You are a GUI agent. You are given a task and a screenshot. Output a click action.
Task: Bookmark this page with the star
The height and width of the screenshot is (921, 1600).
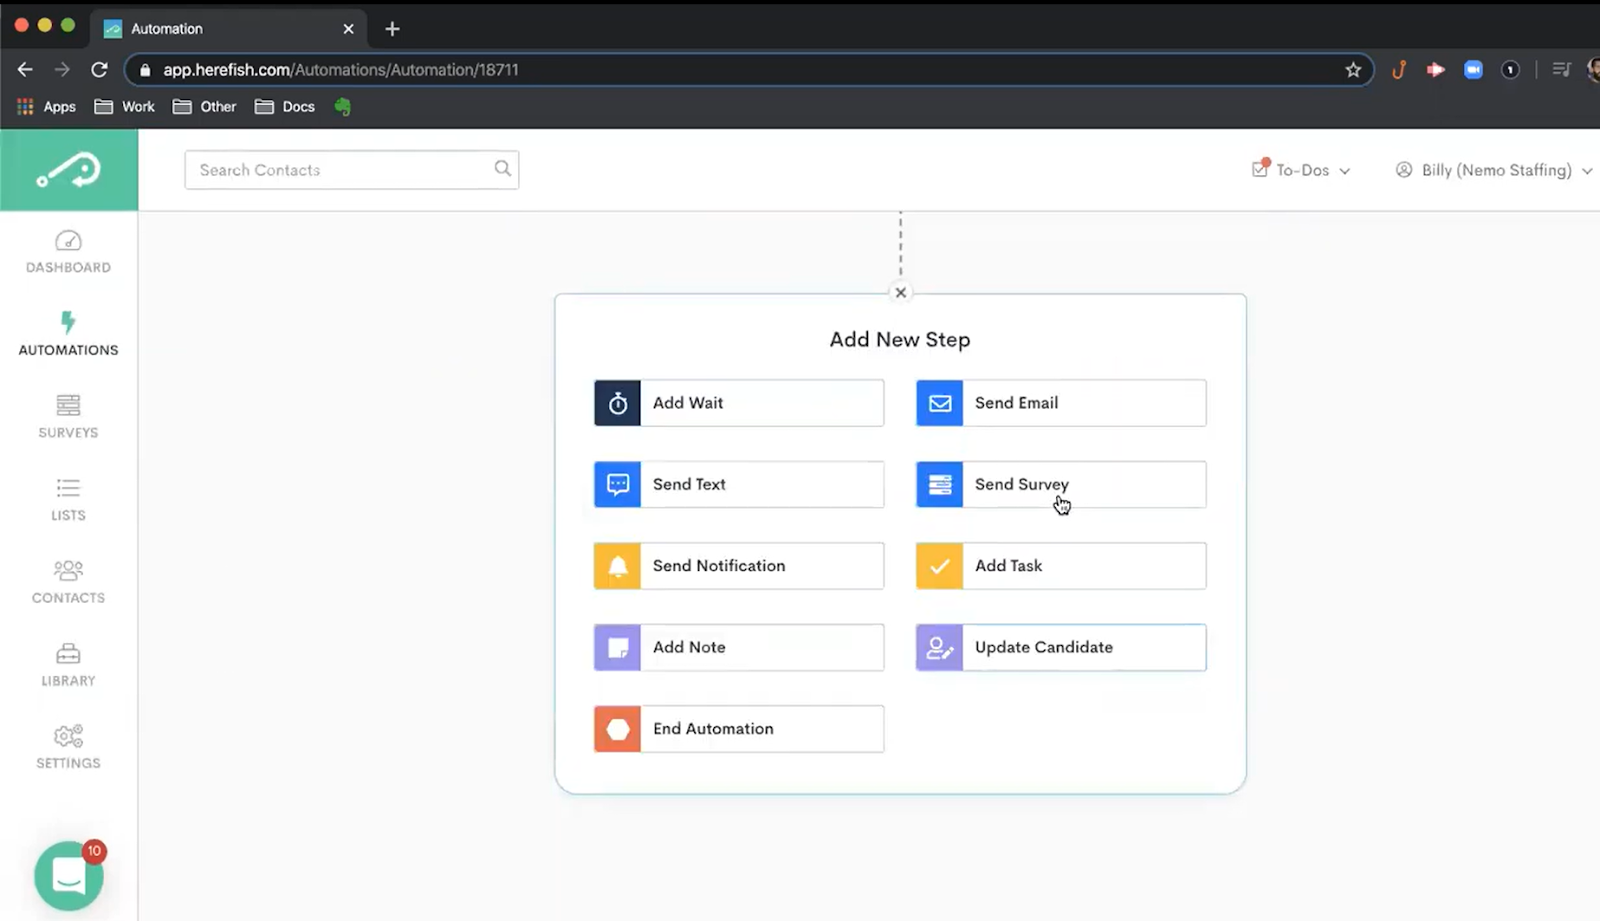[x=1353, y=70]
